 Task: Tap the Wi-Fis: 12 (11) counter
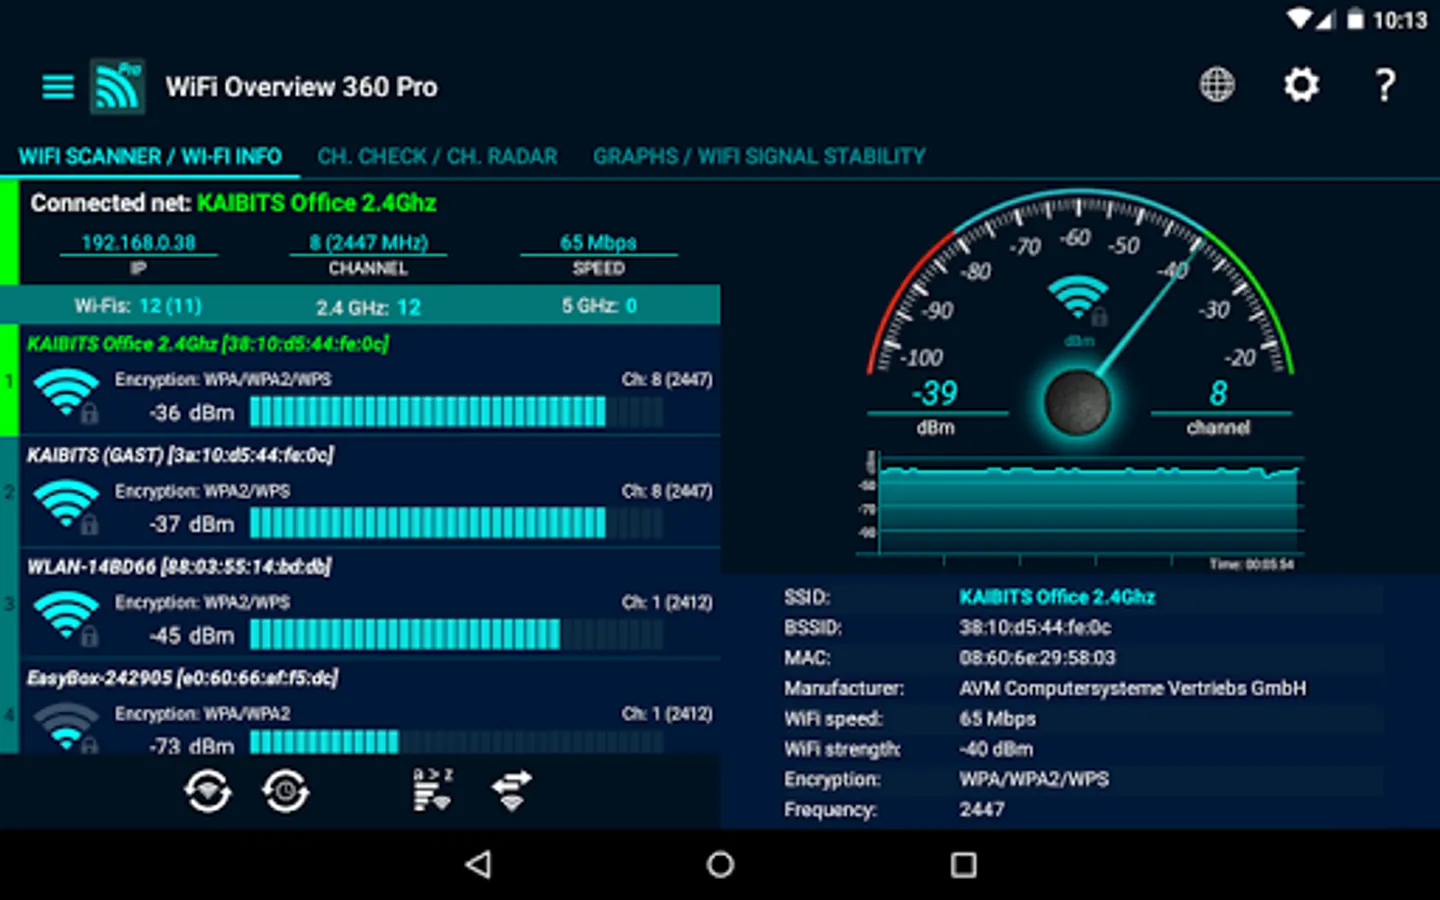(138, 306)
